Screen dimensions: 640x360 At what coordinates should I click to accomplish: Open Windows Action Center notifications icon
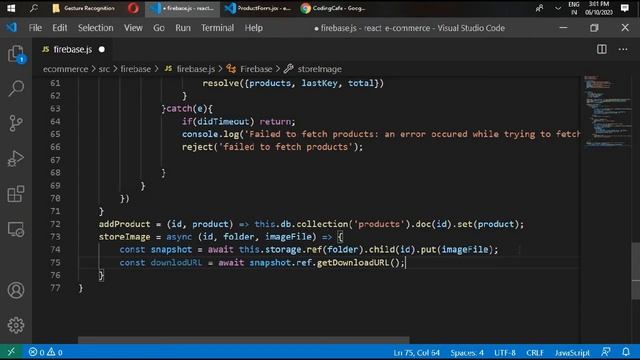[x=624, y=8]
